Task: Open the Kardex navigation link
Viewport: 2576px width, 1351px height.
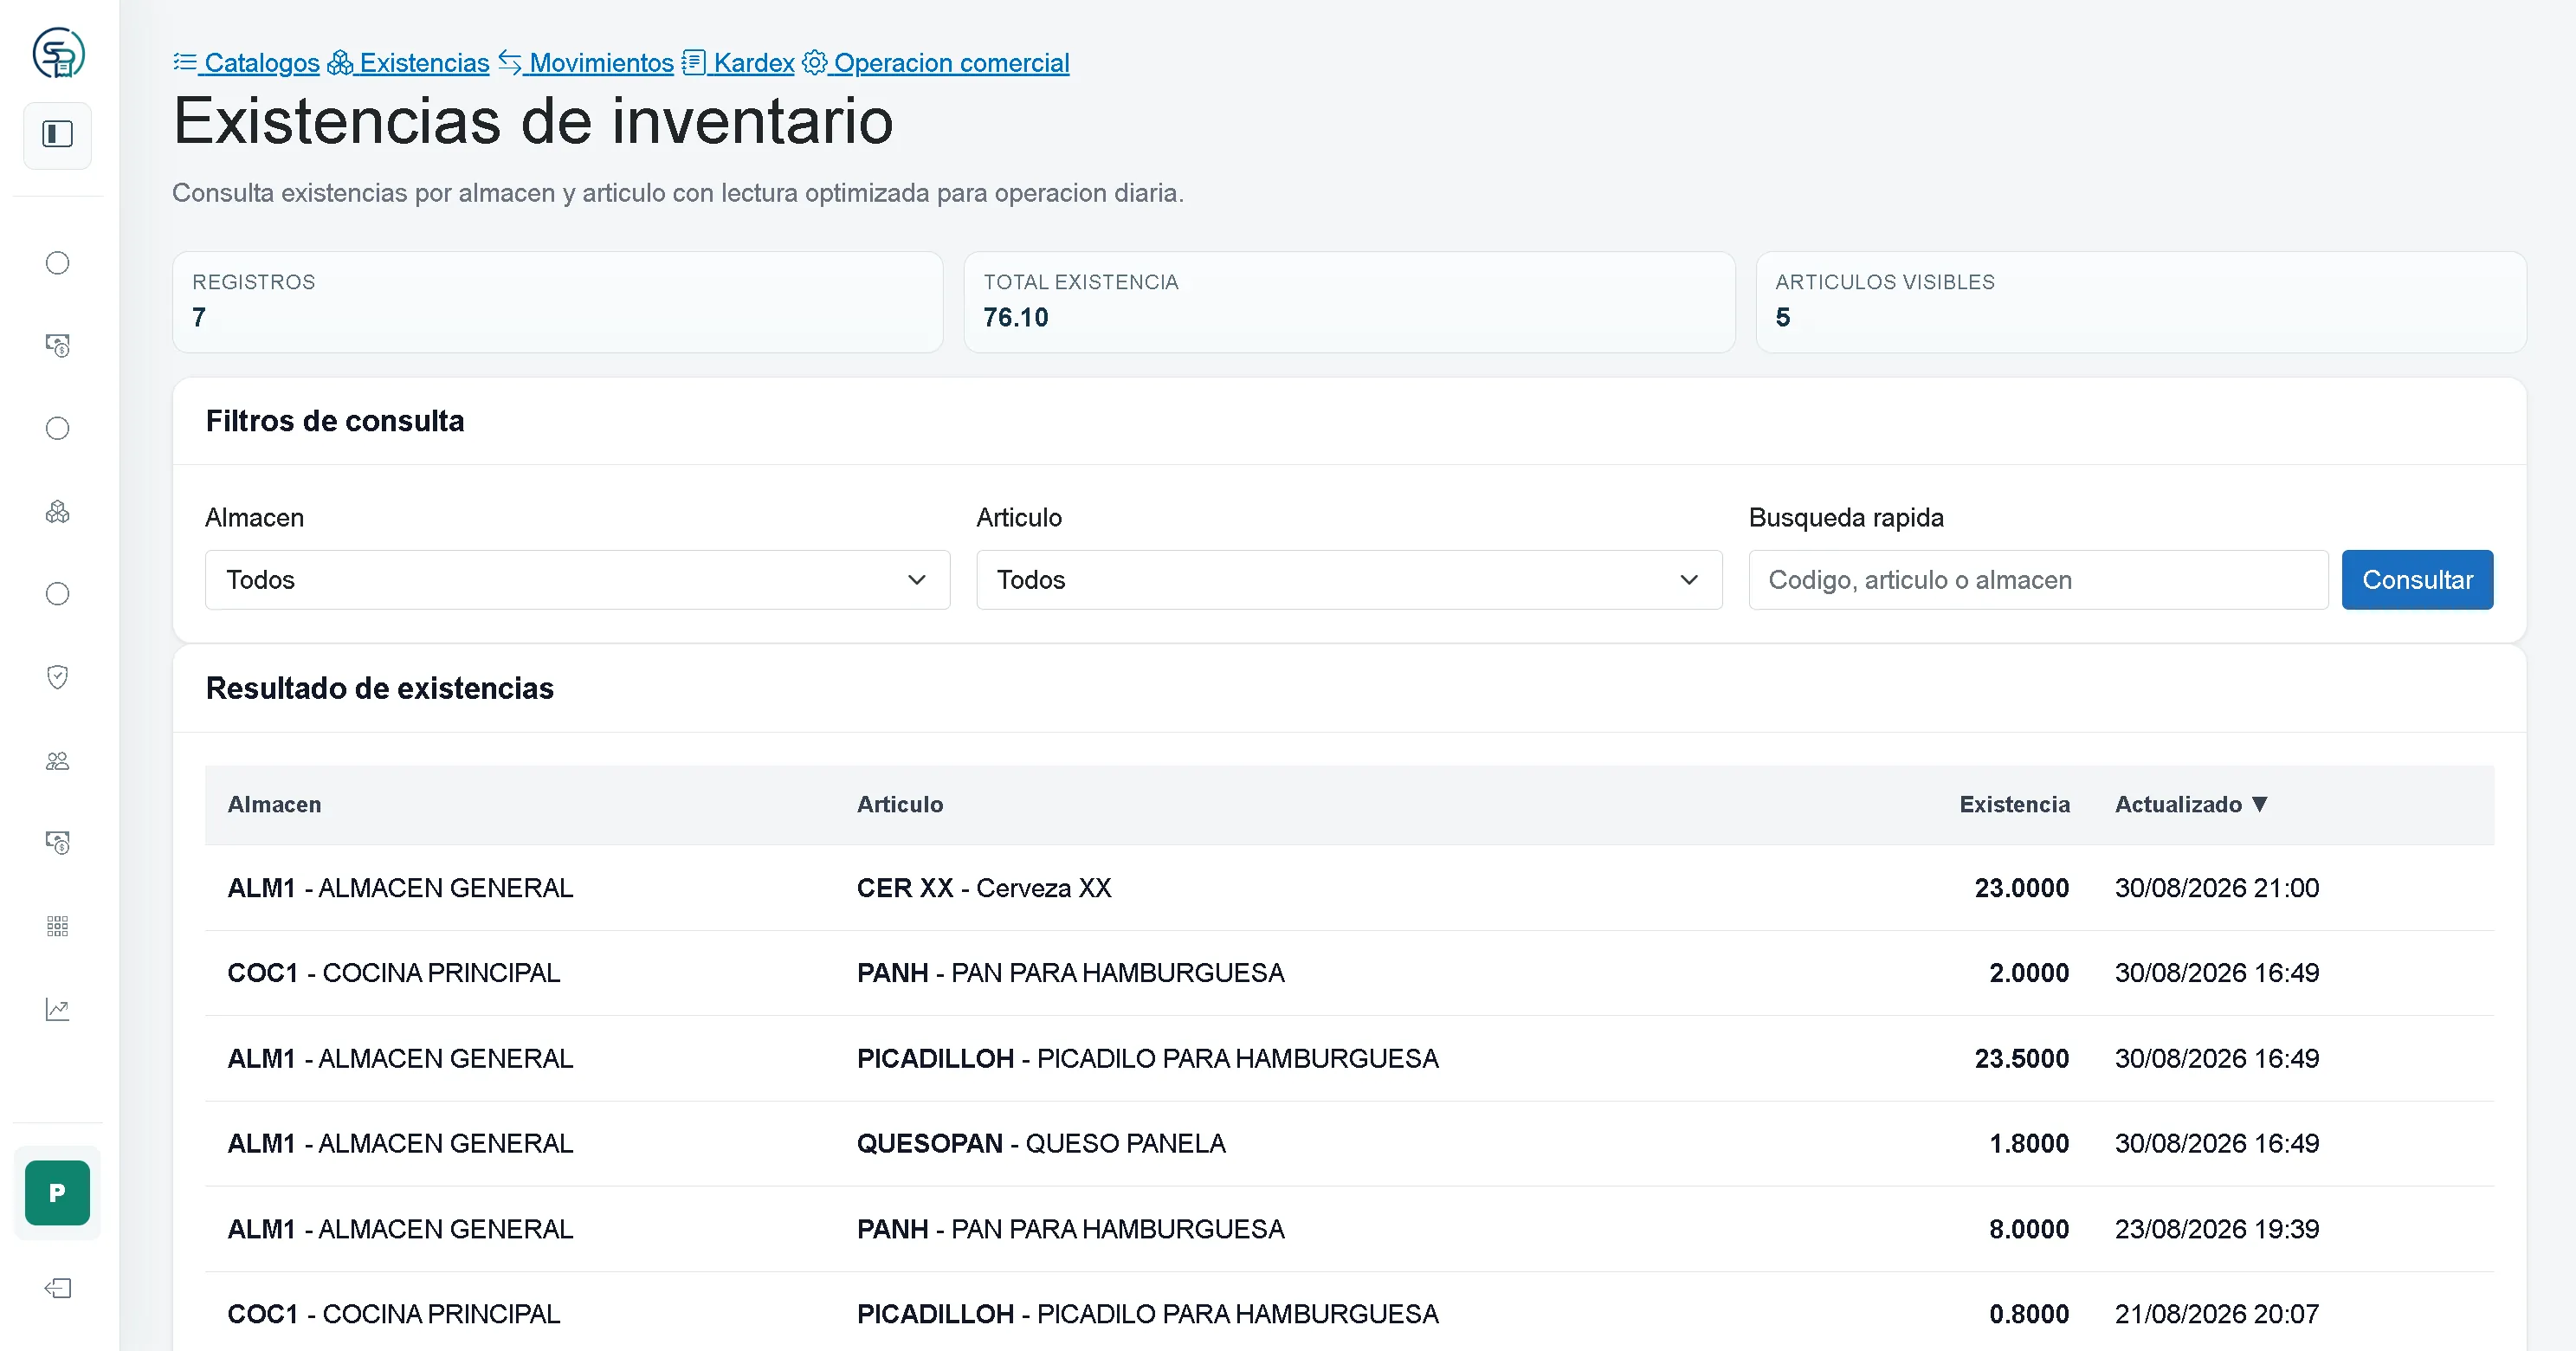Action: click(x=753, y=63)
